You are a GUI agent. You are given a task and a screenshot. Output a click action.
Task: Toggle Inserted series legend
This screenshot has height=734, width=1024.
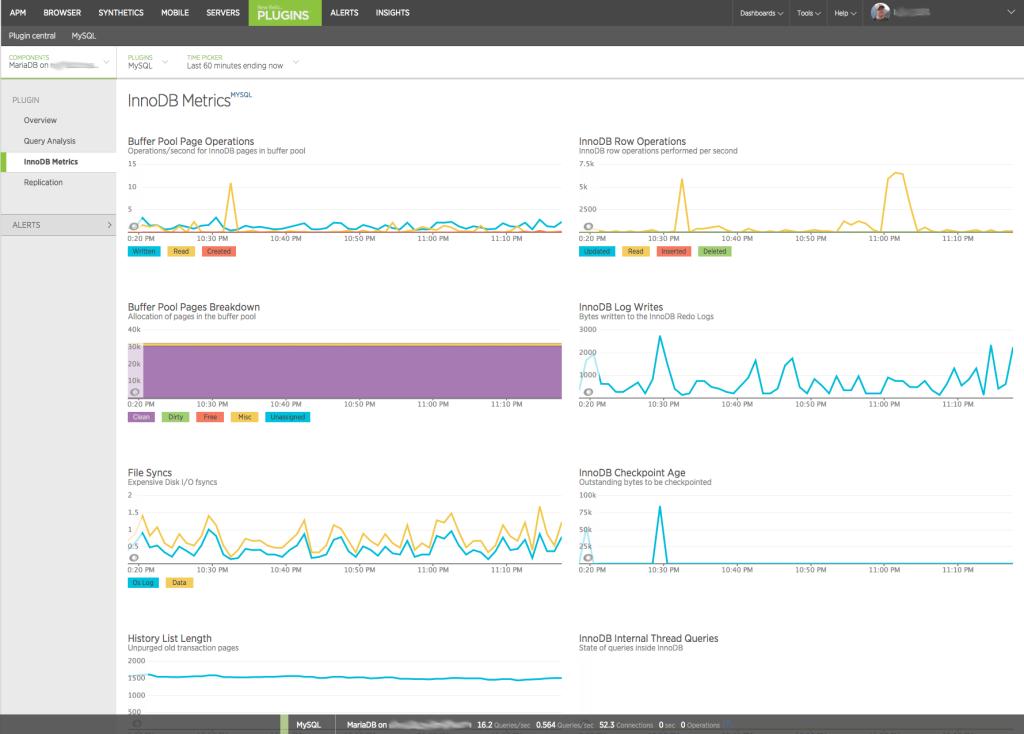[x=673, y=251]
